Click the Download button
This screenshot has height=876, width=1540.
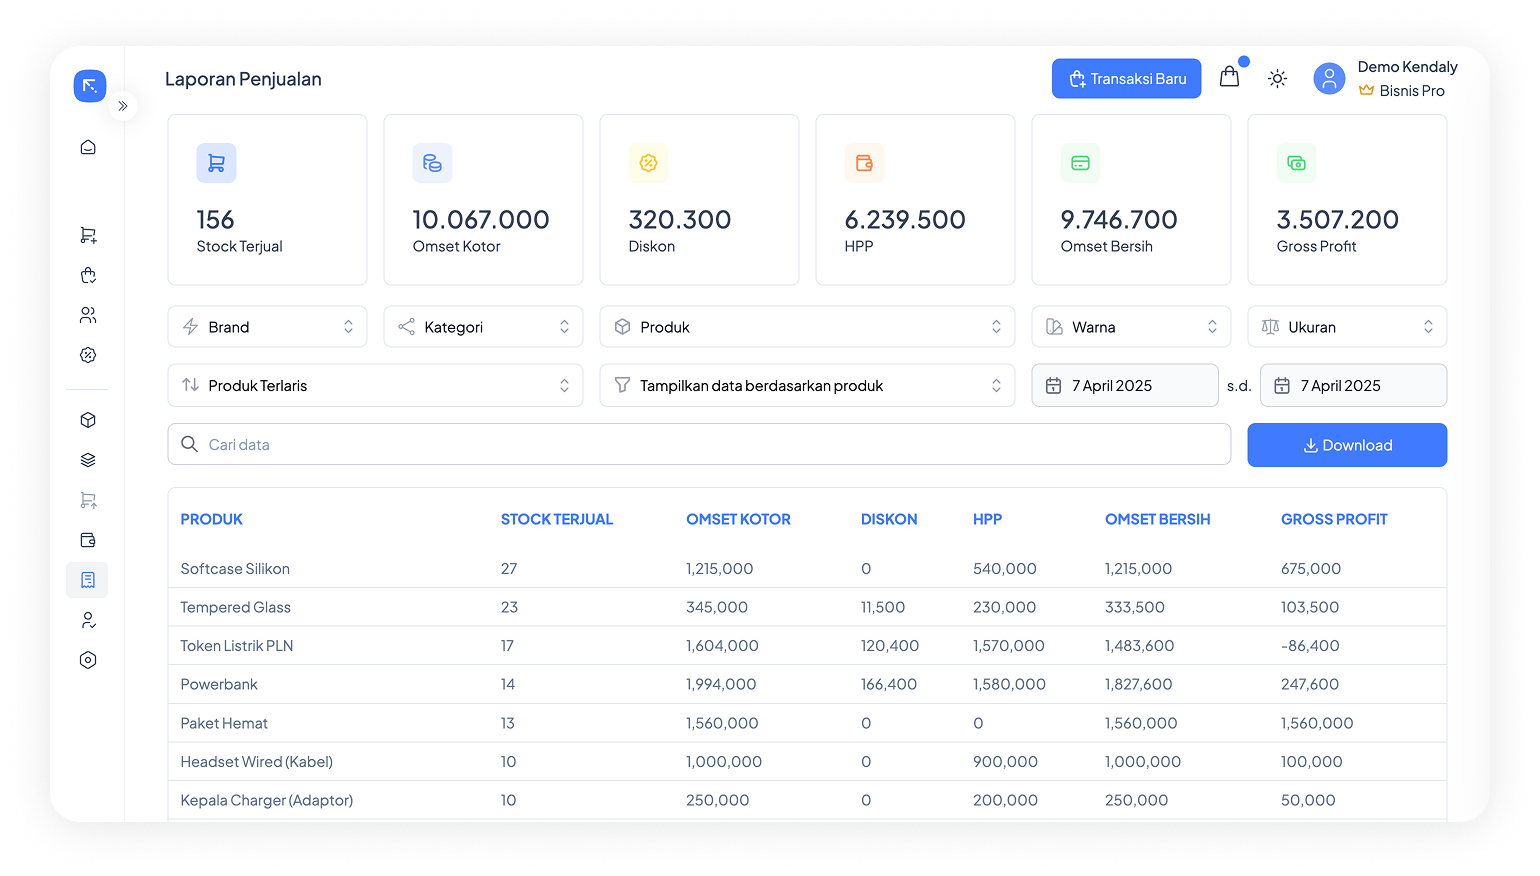(x=1347, y=445)
